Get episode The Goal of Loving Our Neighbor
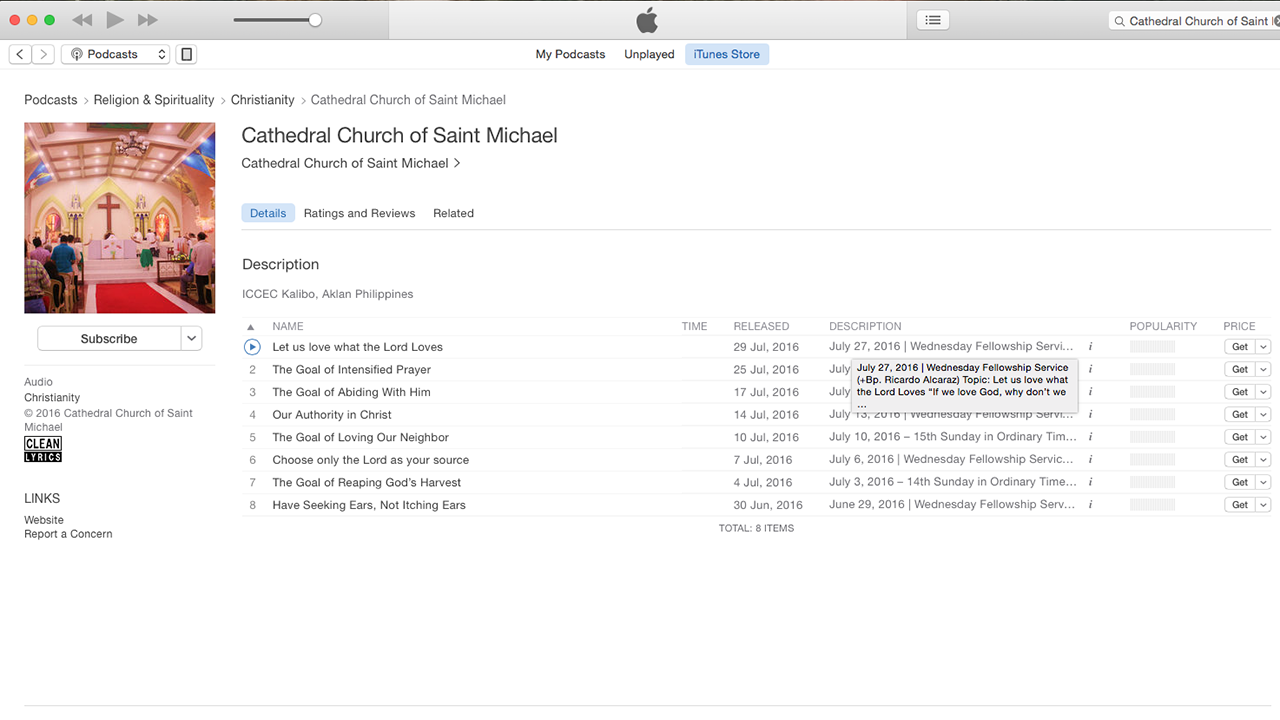This screenshot has height=720, width=1280. [x=1240, y=437]
